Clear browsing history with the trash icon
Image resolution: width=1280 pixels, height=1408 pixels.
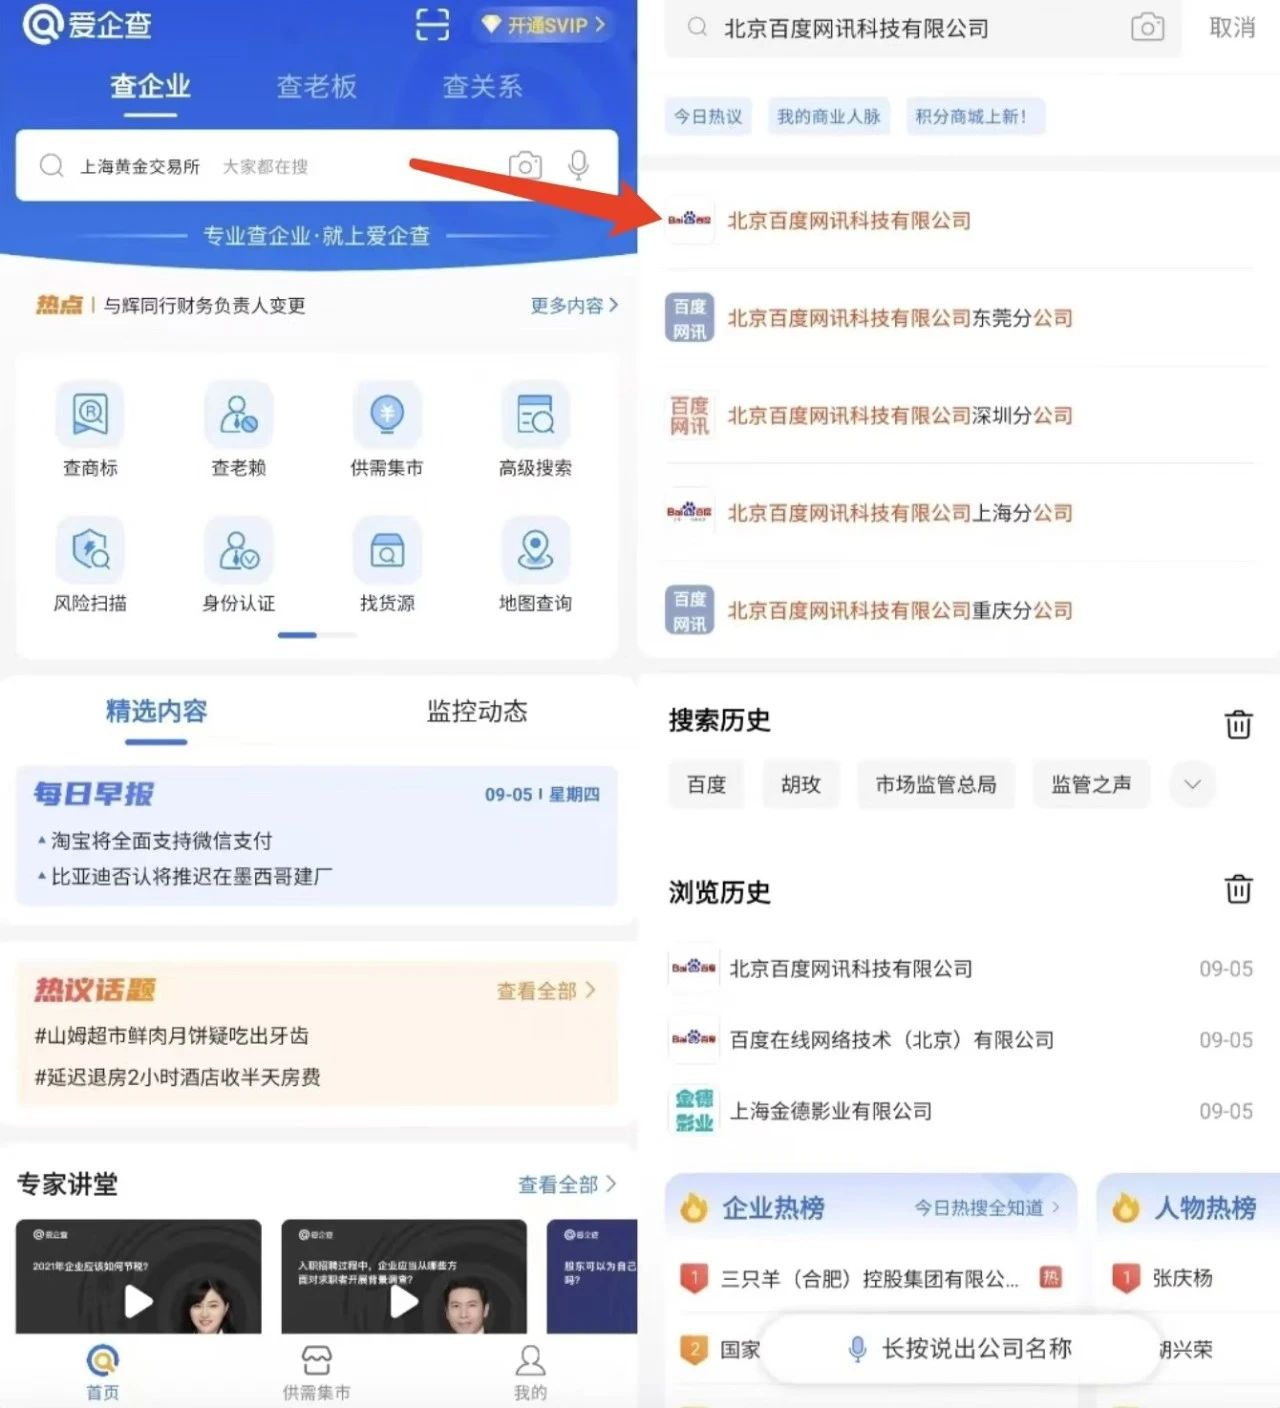pos(1238,888)
